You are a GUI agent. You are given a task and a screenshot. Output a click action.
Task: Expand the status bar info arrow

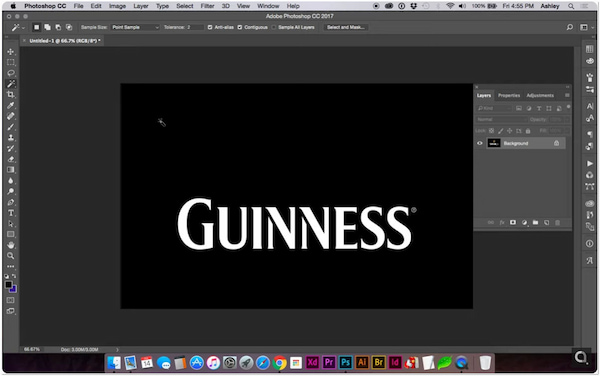tap(117, 349)
